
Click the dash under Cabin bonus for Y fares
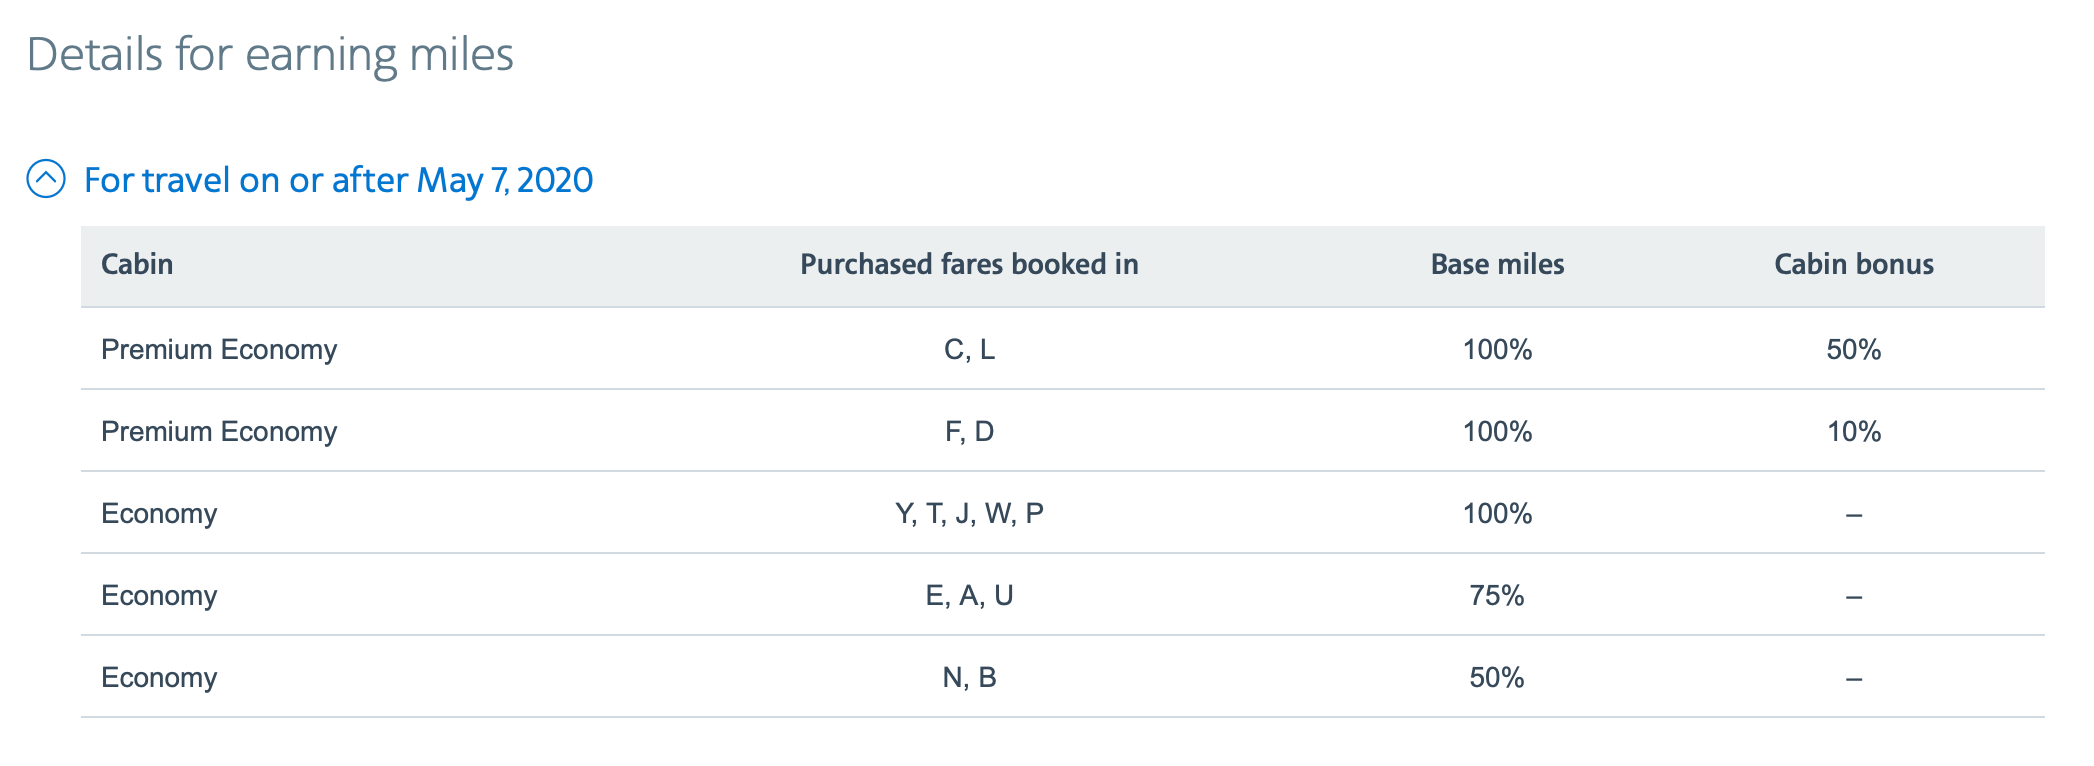pos(1852,514)
